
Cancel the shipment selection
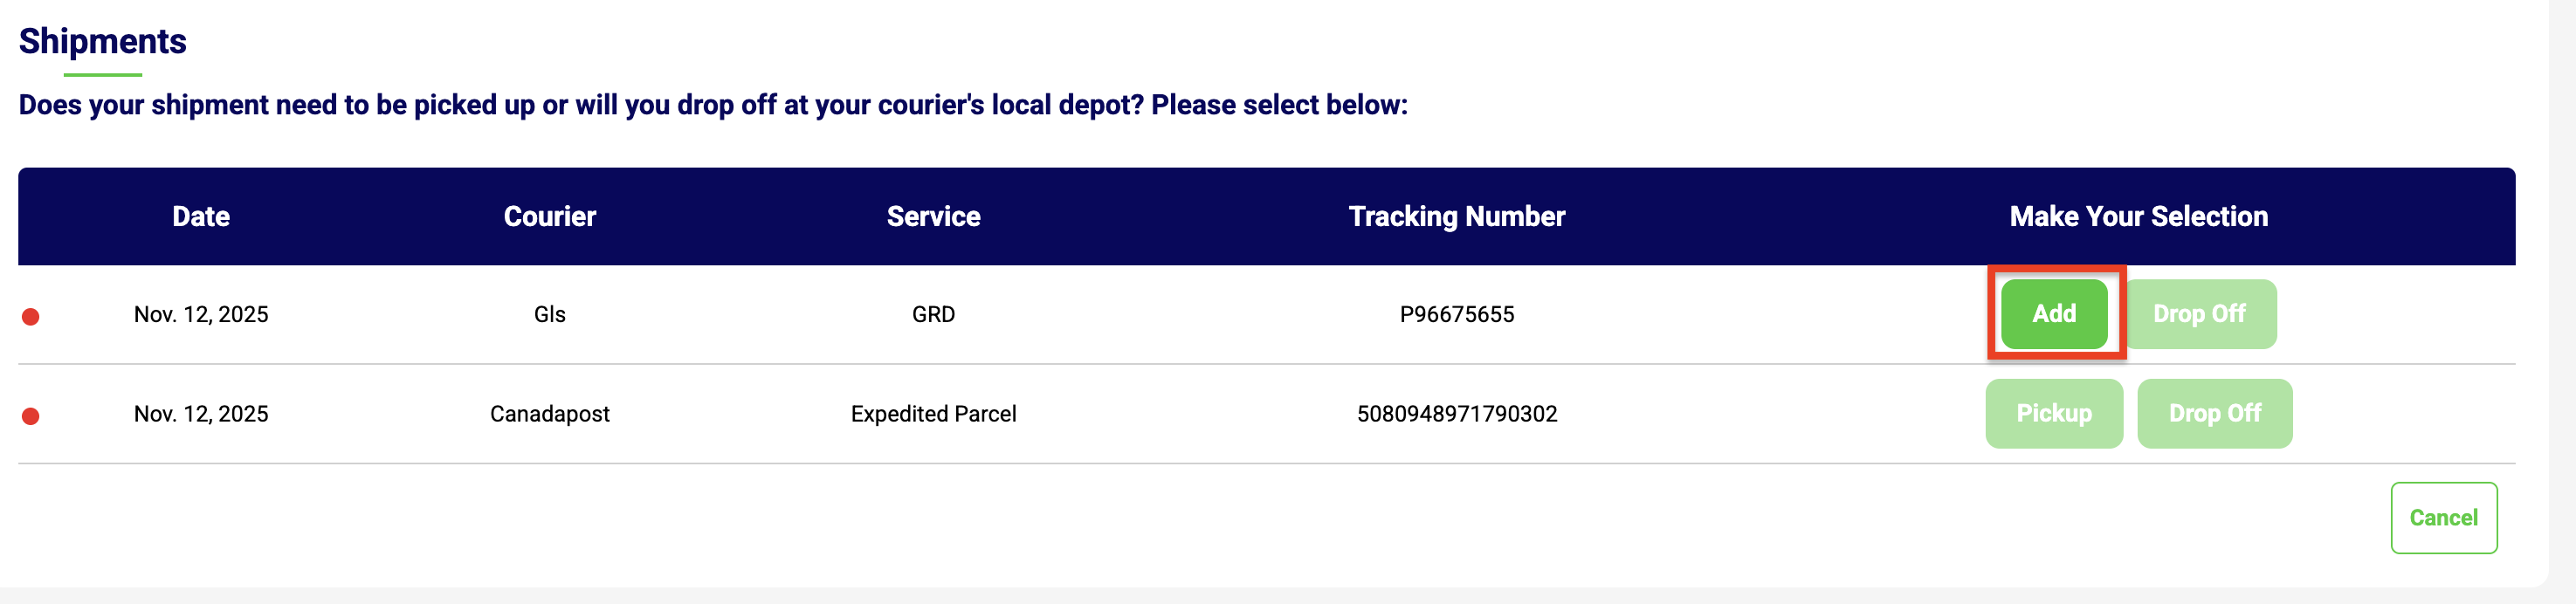pos(2443,518)
